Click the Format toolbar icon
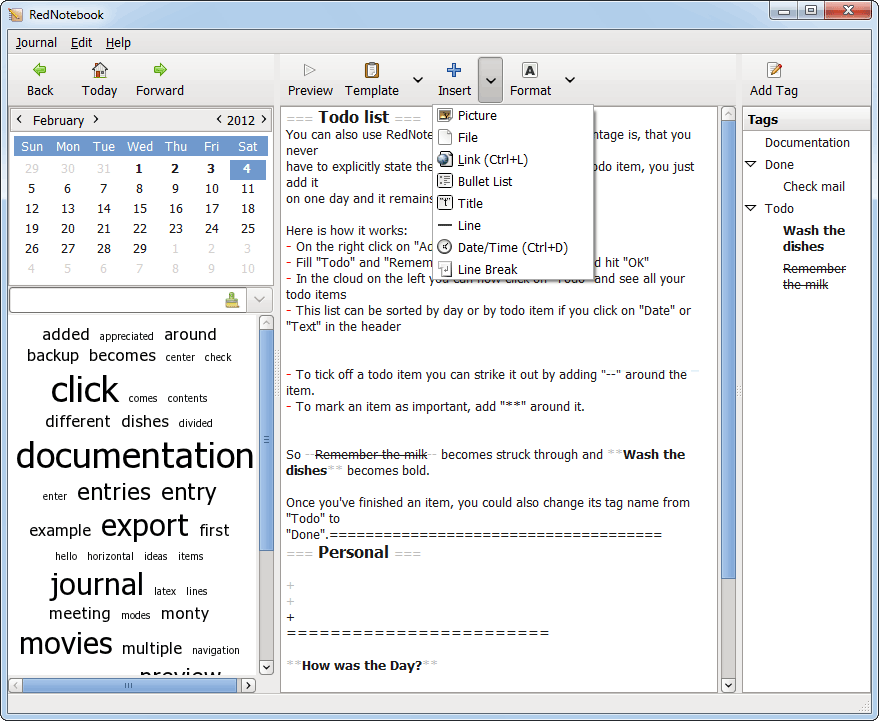The image size is (879, 721). (530, 70)
